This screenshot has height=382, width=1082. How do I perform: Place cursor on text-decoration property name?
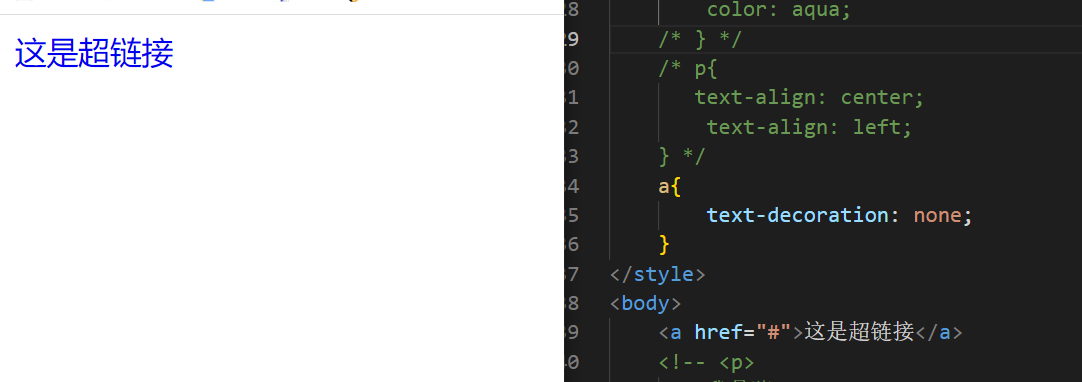tap(798, 215)
